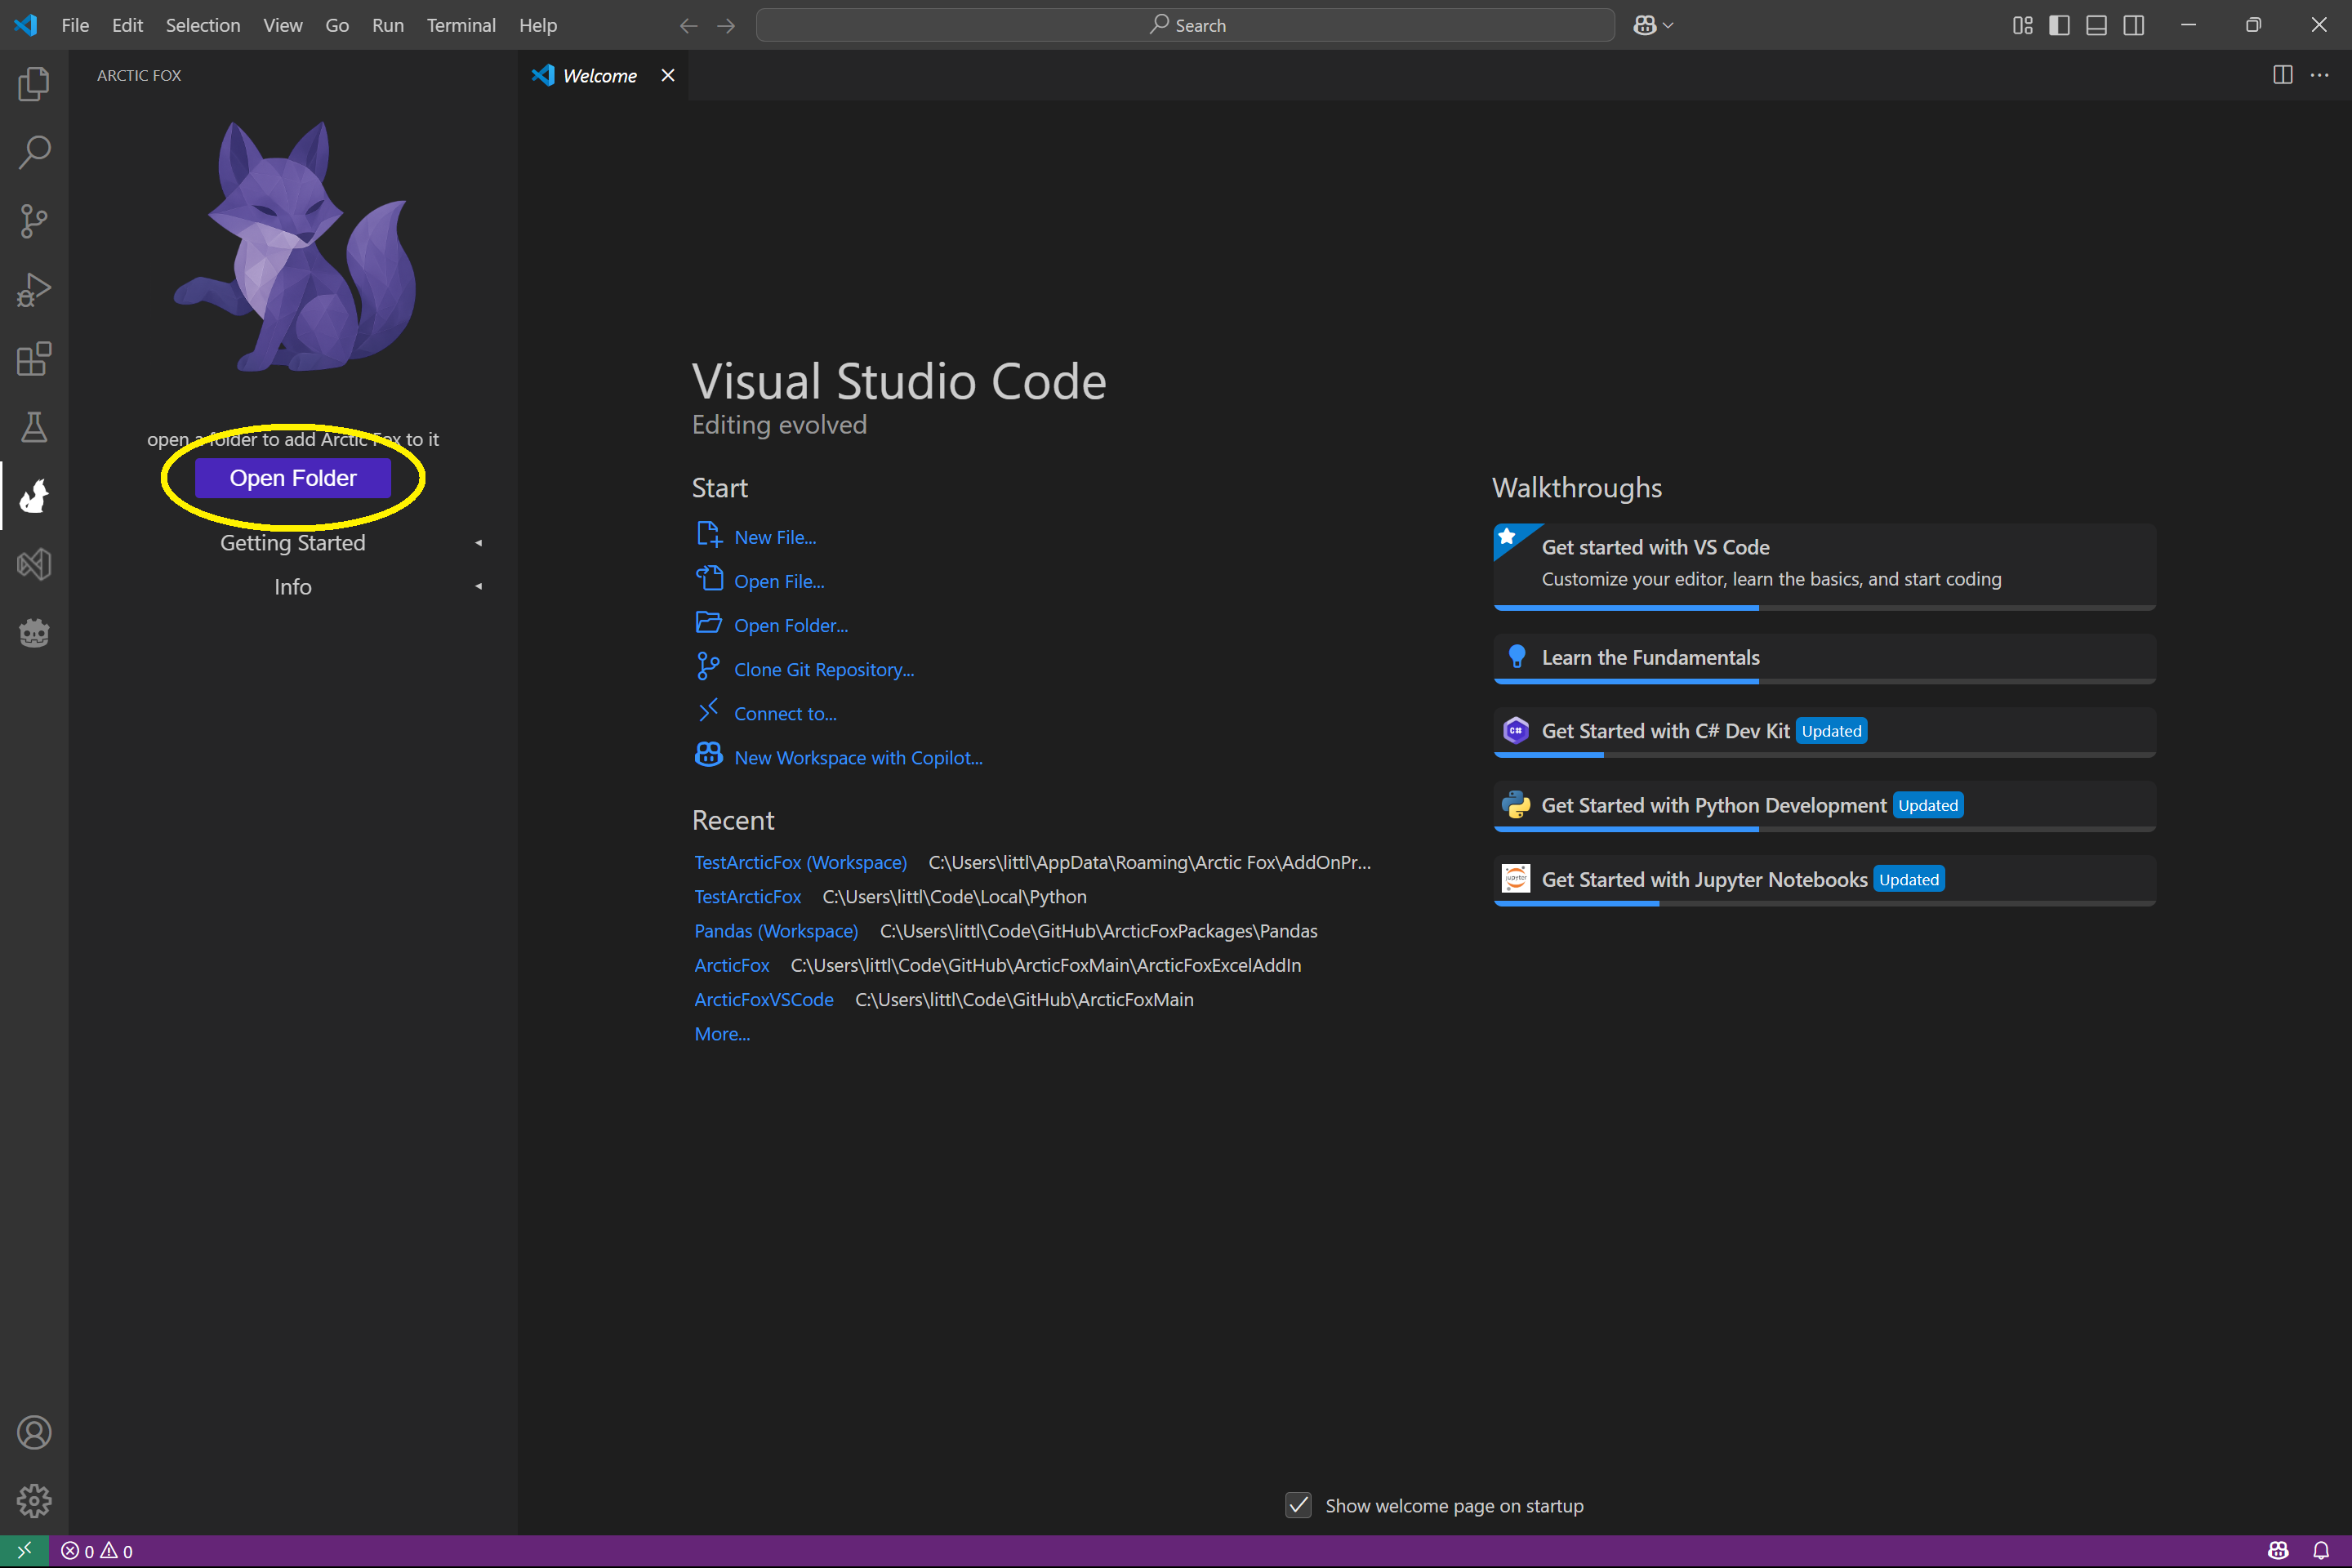Toggle the primary side bar visibility
Screen dimensions: 2352x1568
pyautogui.click(x=2059, y=25)
